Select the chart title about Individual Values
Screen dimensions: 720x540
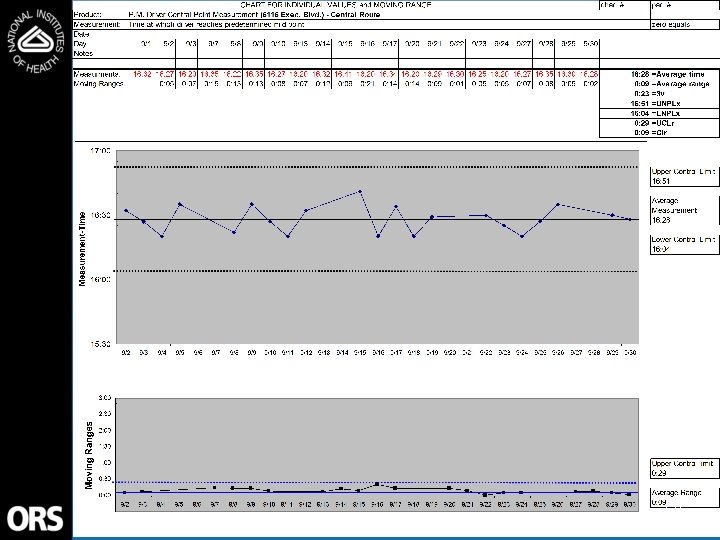[x=336, y=5]
